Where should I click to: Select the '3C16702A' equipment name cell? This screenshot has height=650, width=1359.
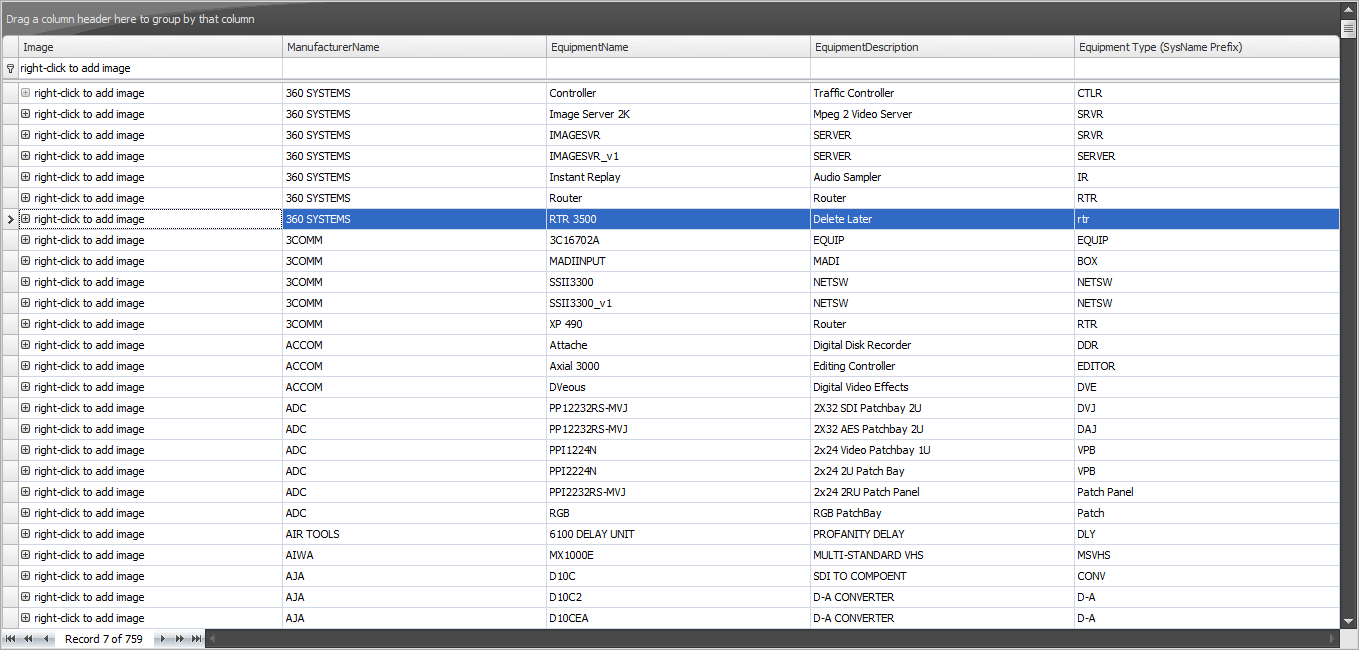(x=678, y=240)
